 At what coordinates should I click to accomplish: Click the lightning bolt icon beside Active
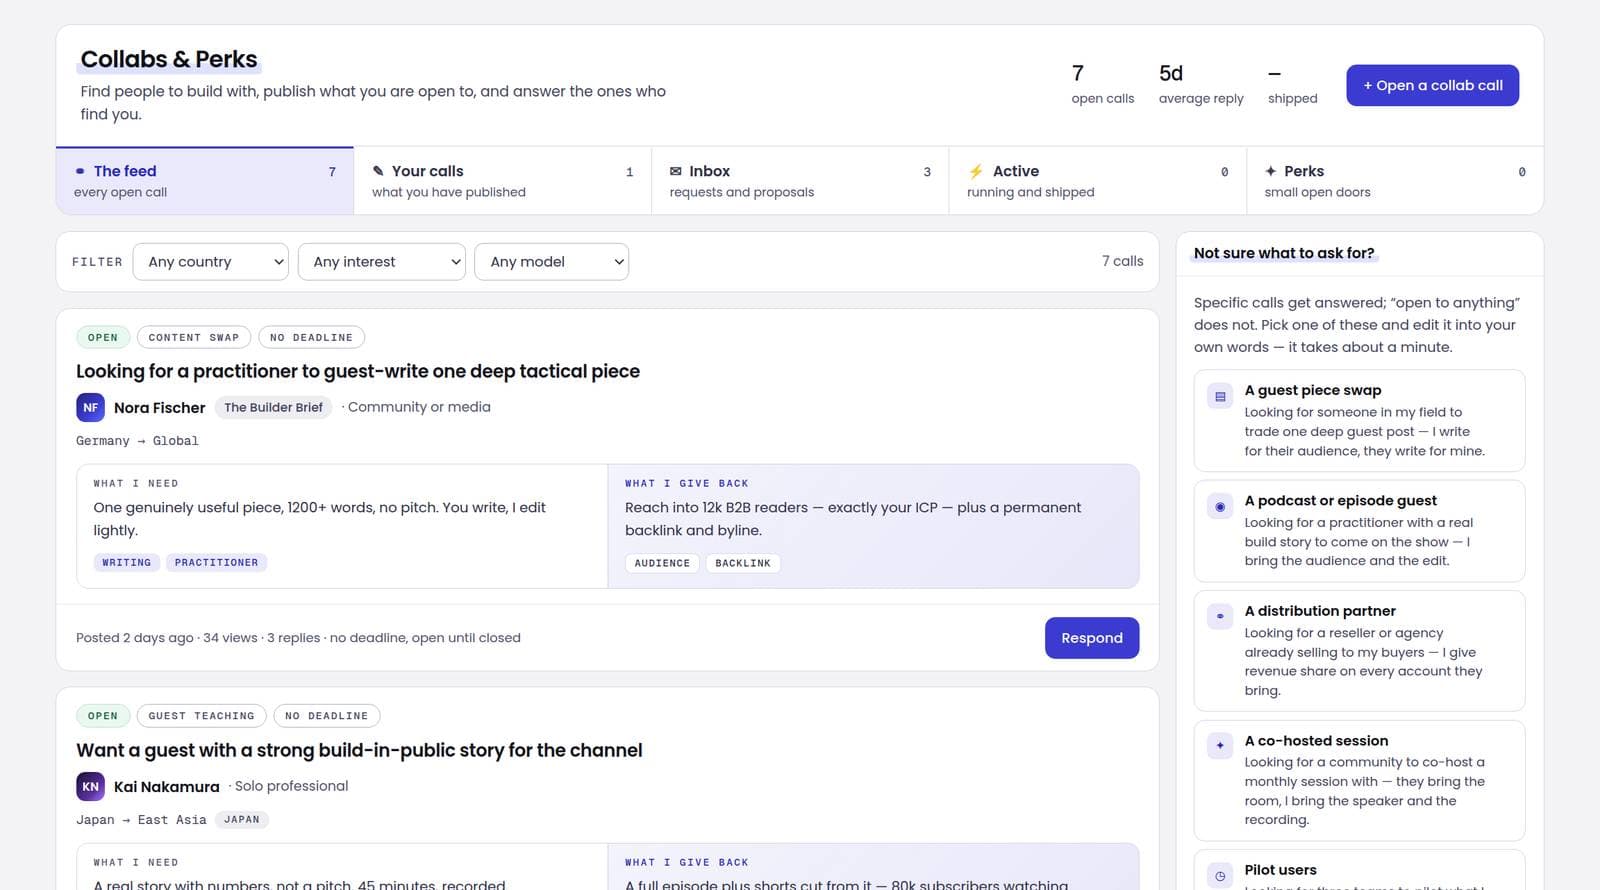pos(976,171)
